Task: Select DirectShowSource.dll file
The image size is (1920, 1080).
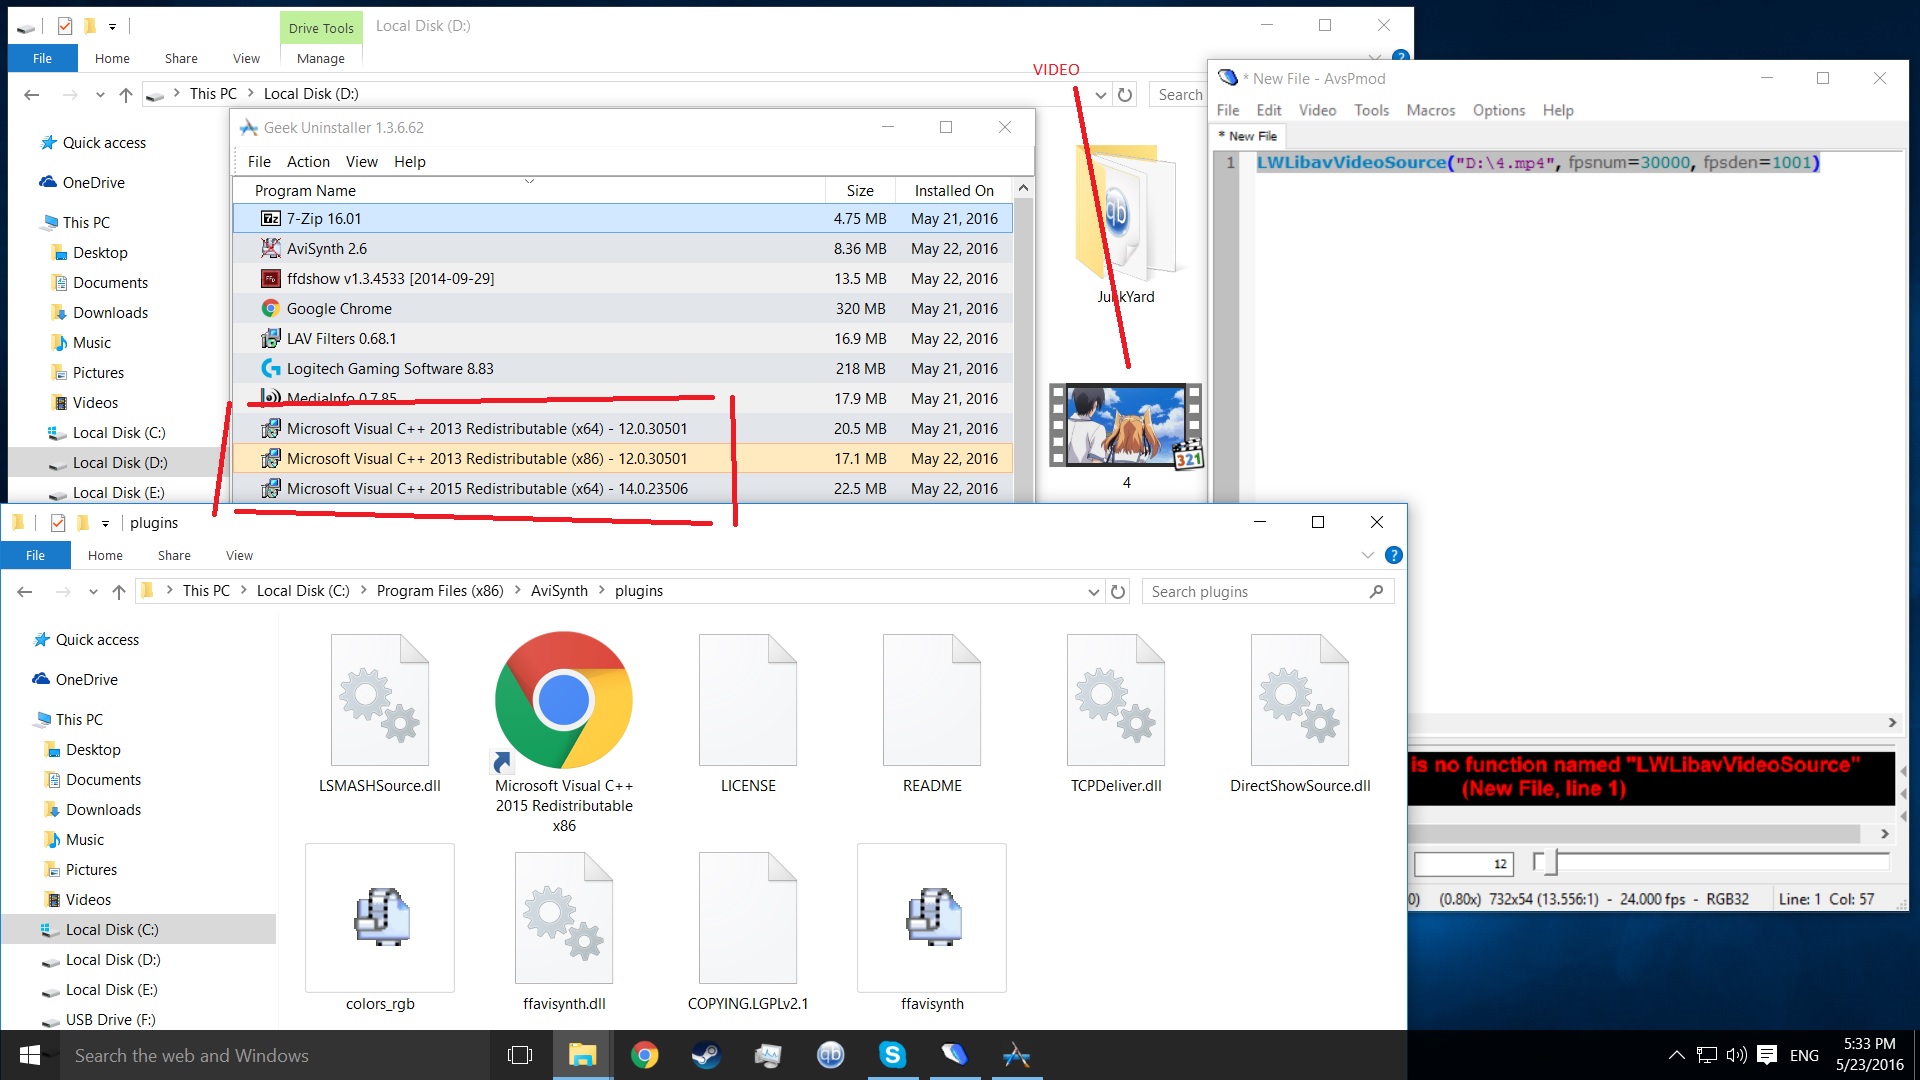Action: pyautogui.click(x=1300, y=700)
